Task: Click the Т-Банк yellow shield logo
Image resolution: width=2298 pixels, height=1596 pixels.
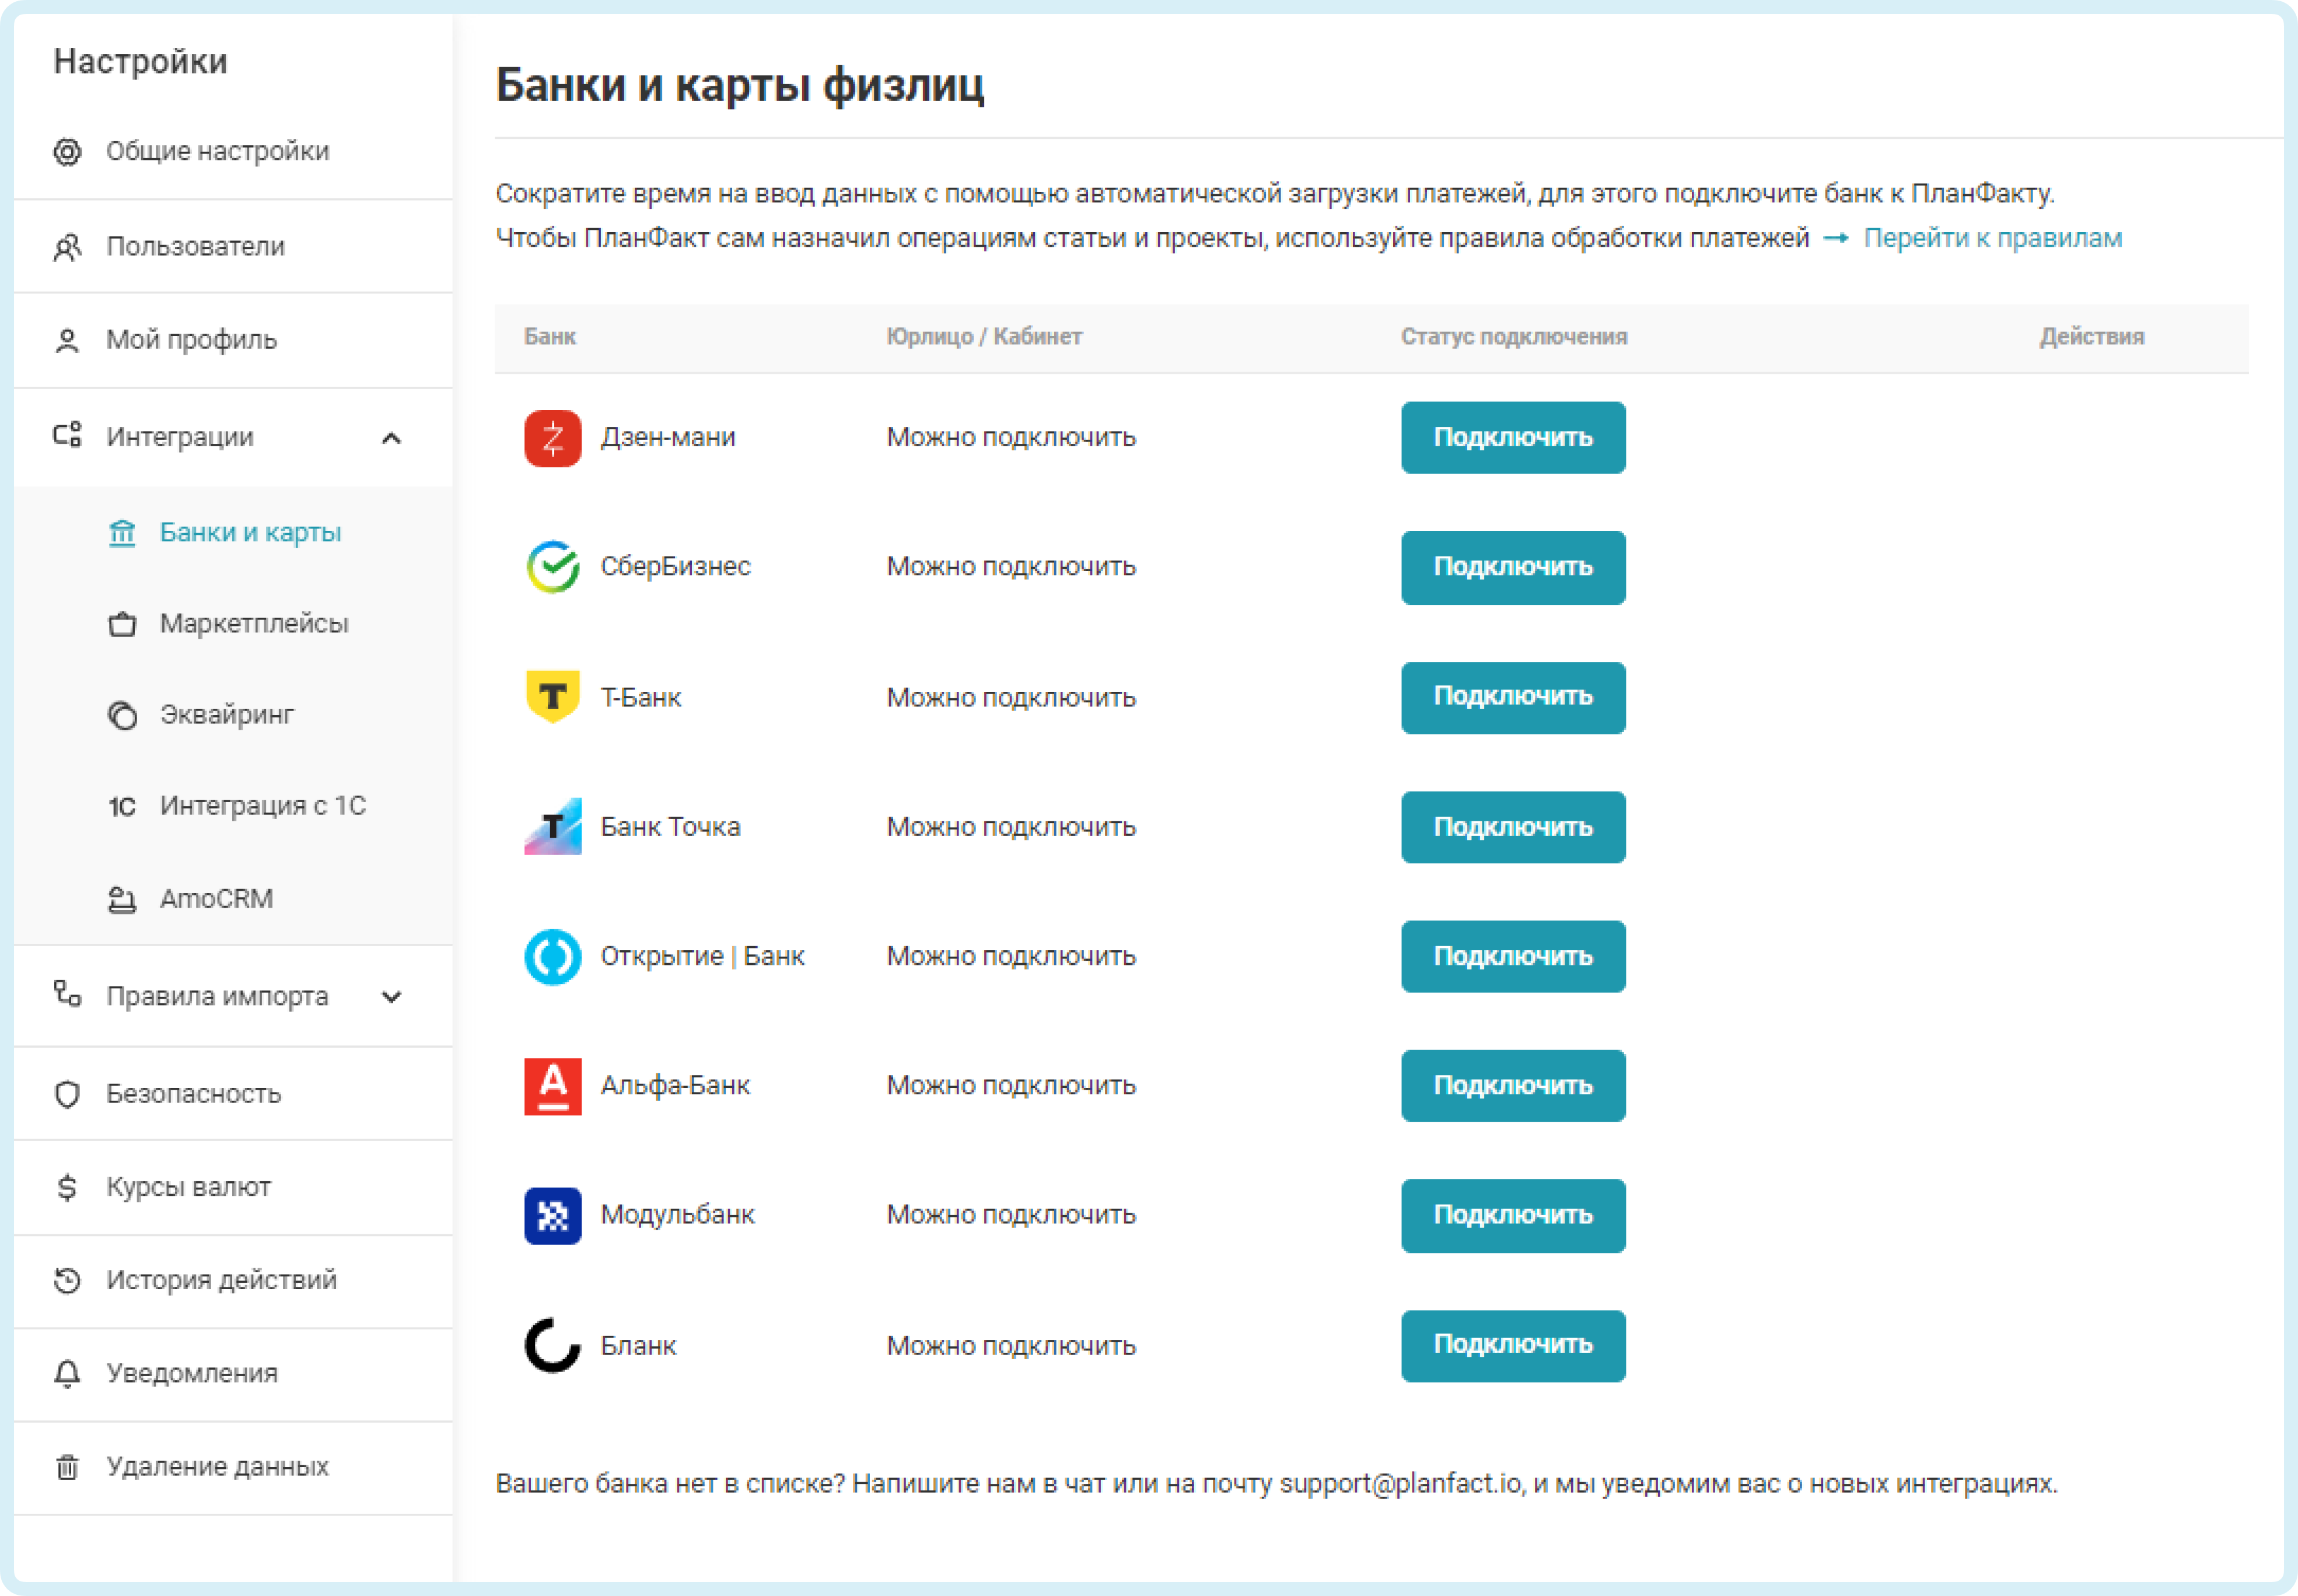Action: pyautogui.click(x=553, y=697)
